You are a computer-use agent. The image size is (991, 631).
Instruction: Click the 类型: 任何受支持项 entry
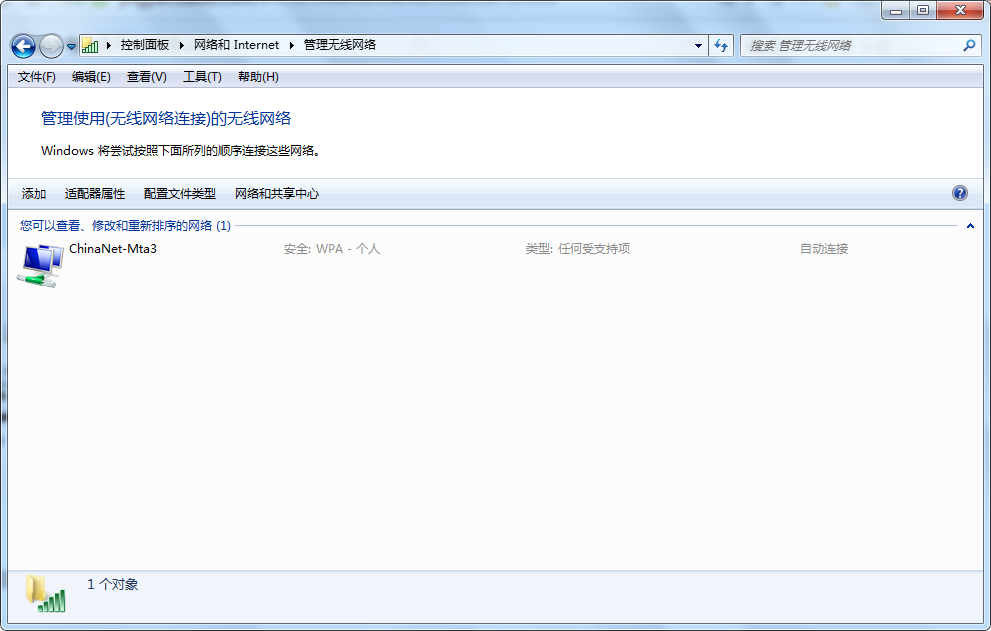point(578,249)
